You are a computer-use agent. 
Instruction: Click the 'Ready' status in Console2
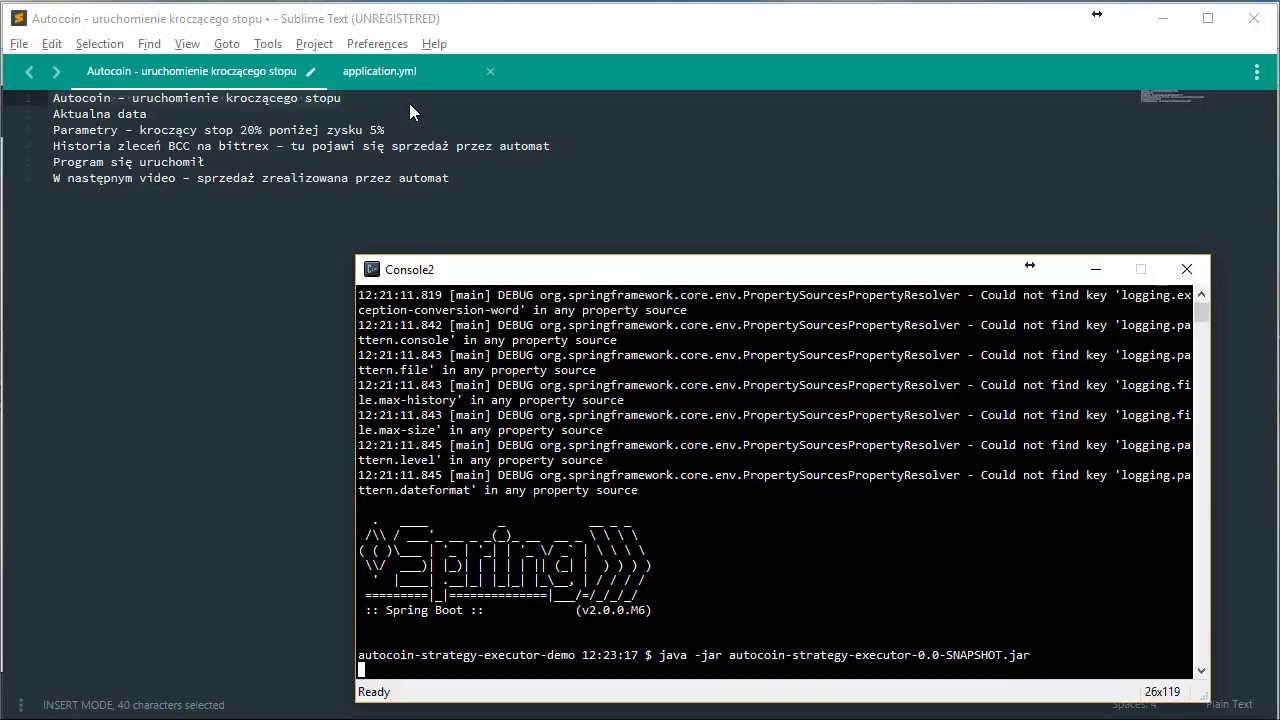coord(374,692)
